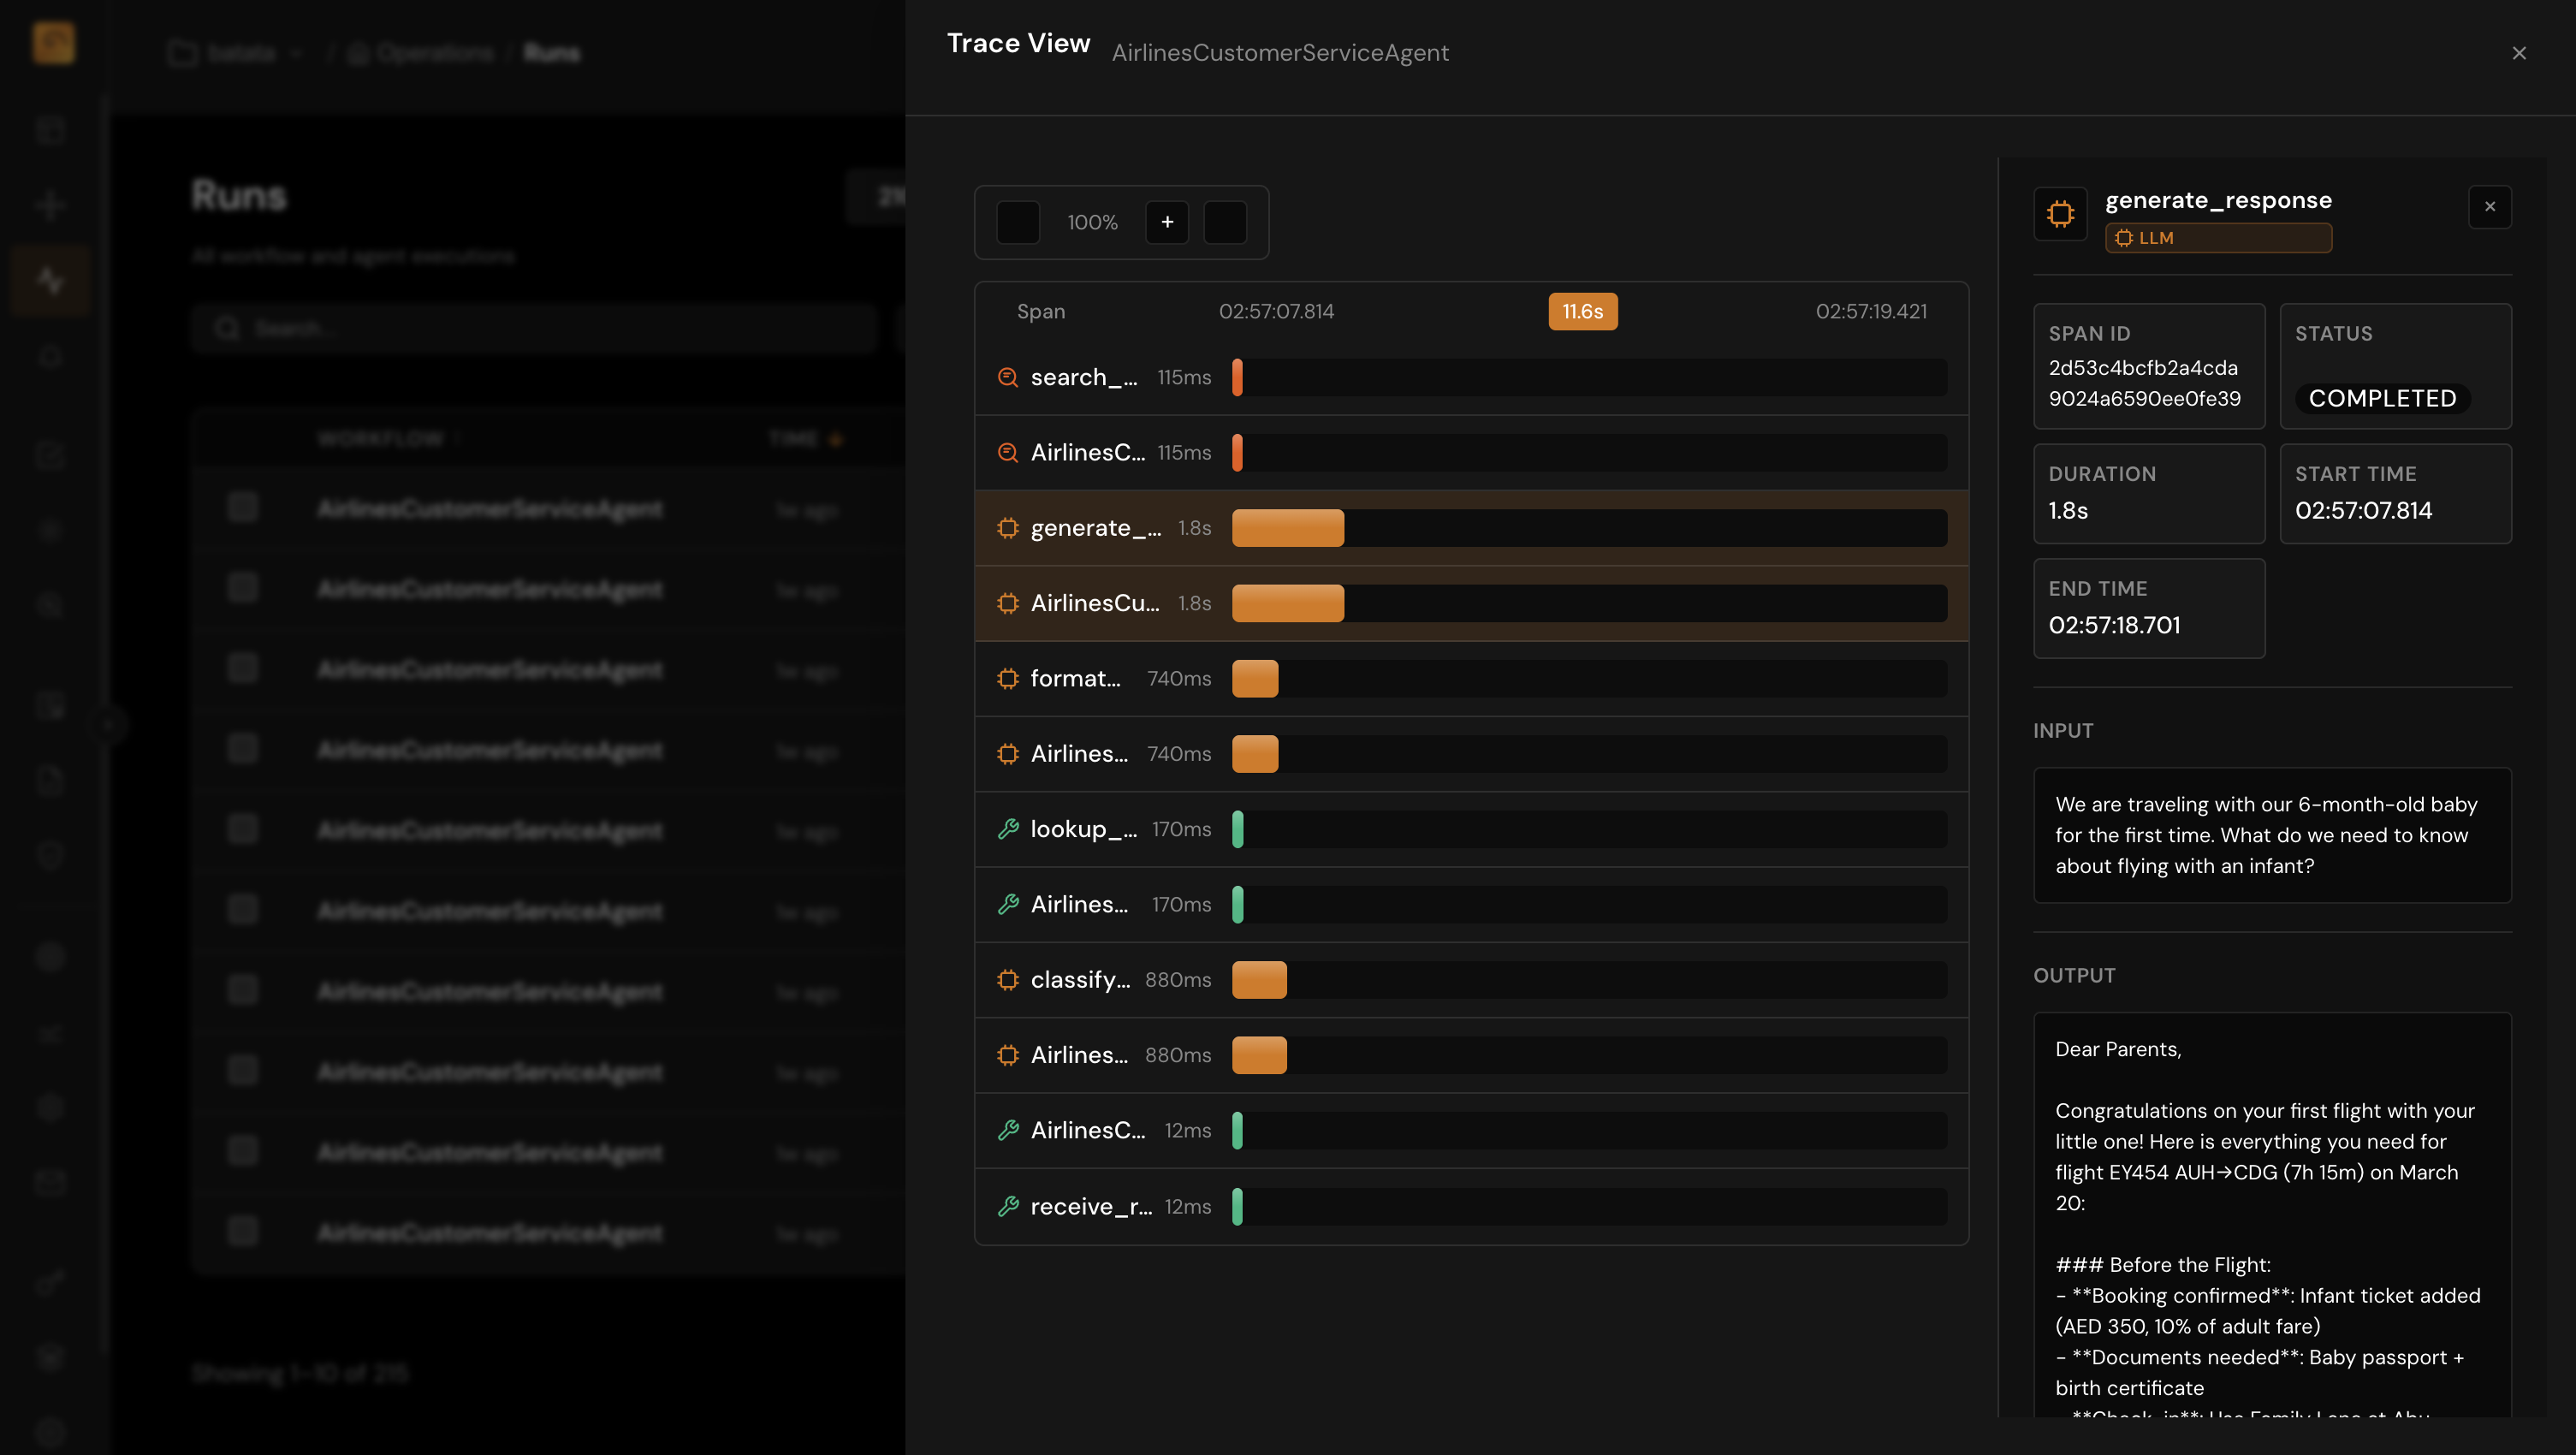Close the generate_response detail panel
This screenshot has width=2576, height=1455.
(x=2489, y=207)
